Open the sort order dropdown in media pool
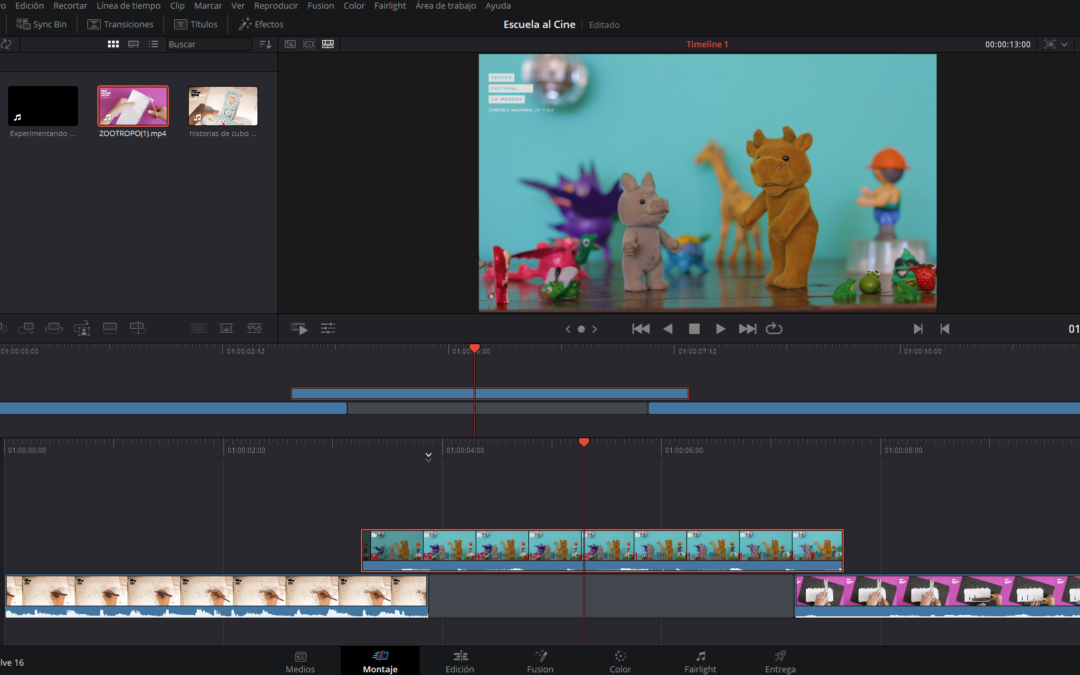 pyautogui.click(x=265, y=44)
